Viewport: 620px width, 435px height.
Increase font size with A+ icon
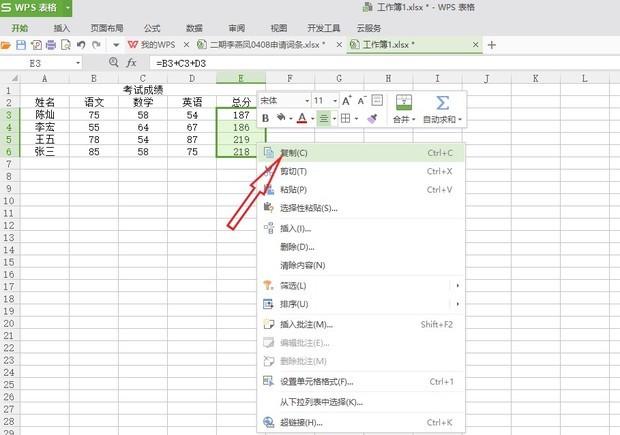coord(346,100)
